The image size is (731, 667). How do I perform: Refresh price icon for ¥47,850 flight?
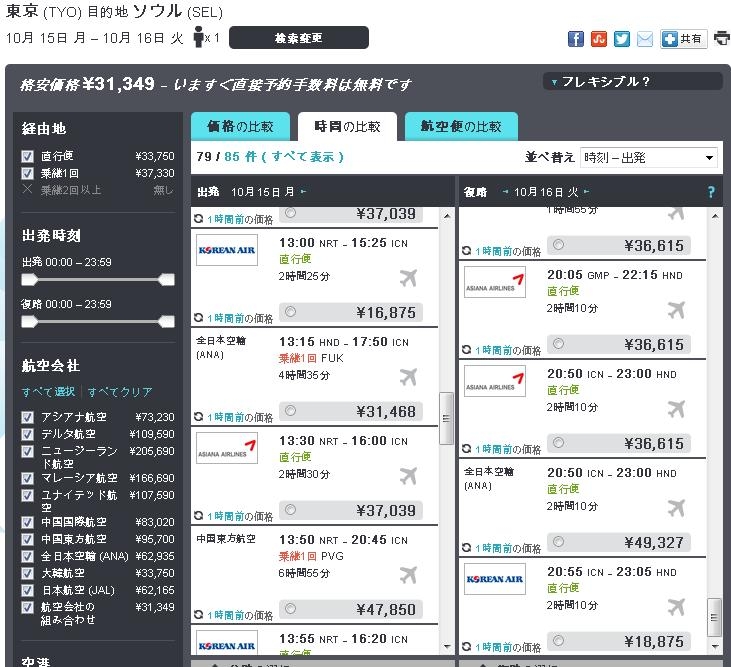pyautogui.click(x=199, y=615)
